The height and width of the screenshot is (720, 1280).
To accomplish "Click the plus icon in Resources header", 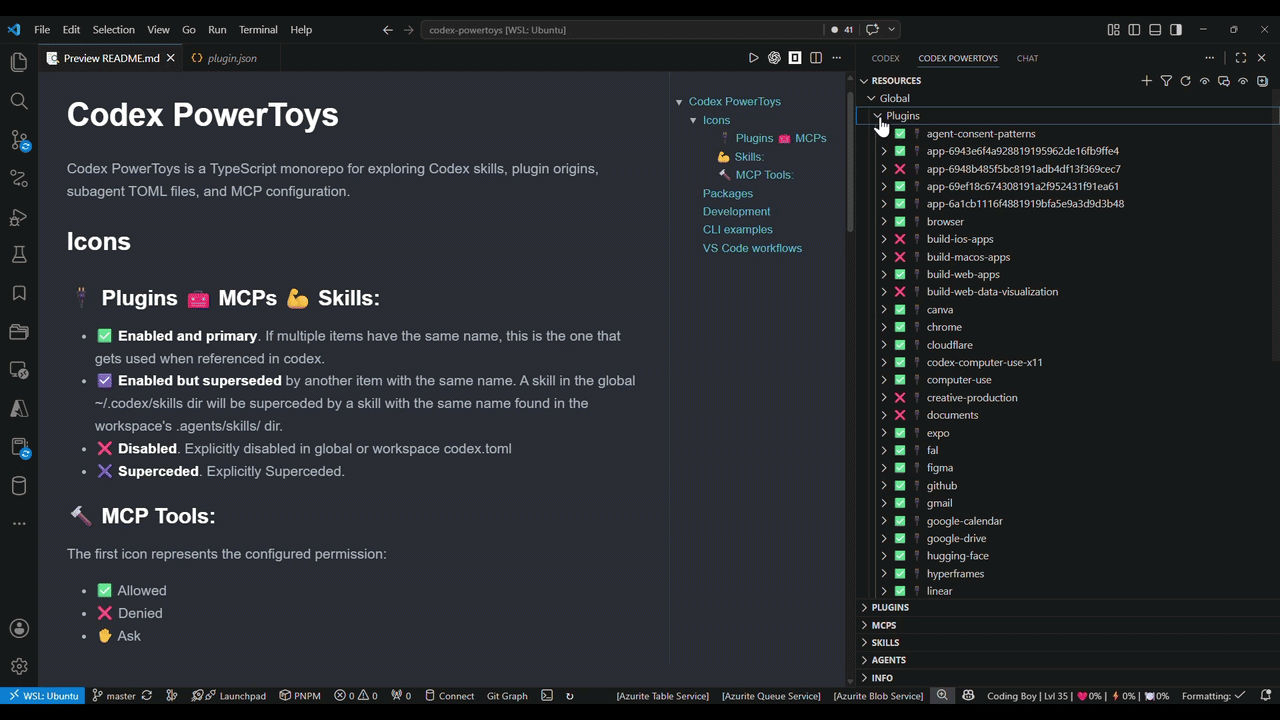I will tap(1147, 81).
